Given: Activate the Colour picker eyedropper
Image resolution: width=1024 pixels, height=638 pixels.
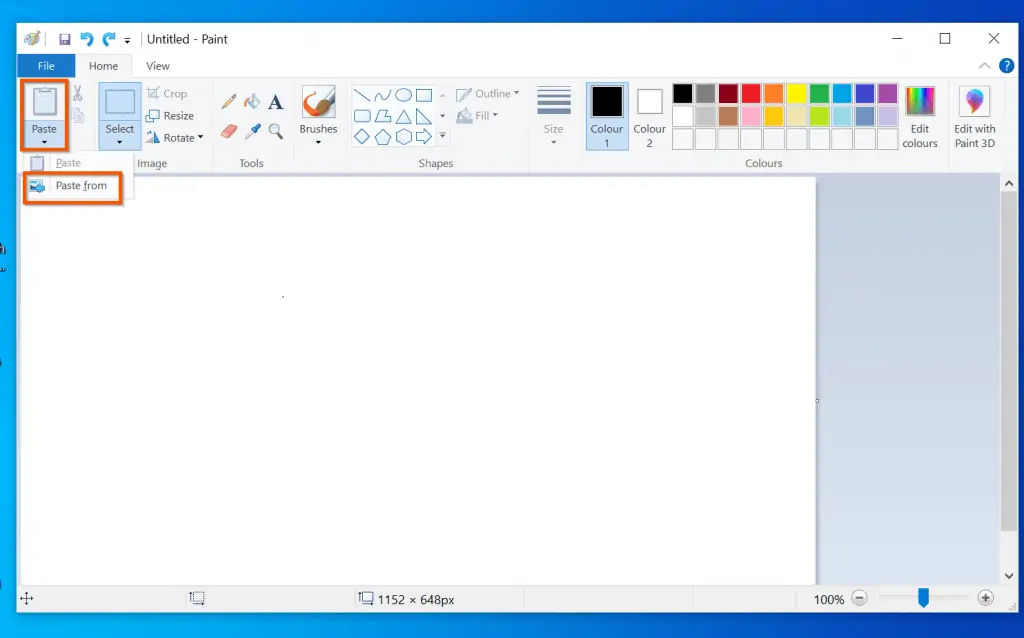Looking at the screenshot, I should point(252,131).
